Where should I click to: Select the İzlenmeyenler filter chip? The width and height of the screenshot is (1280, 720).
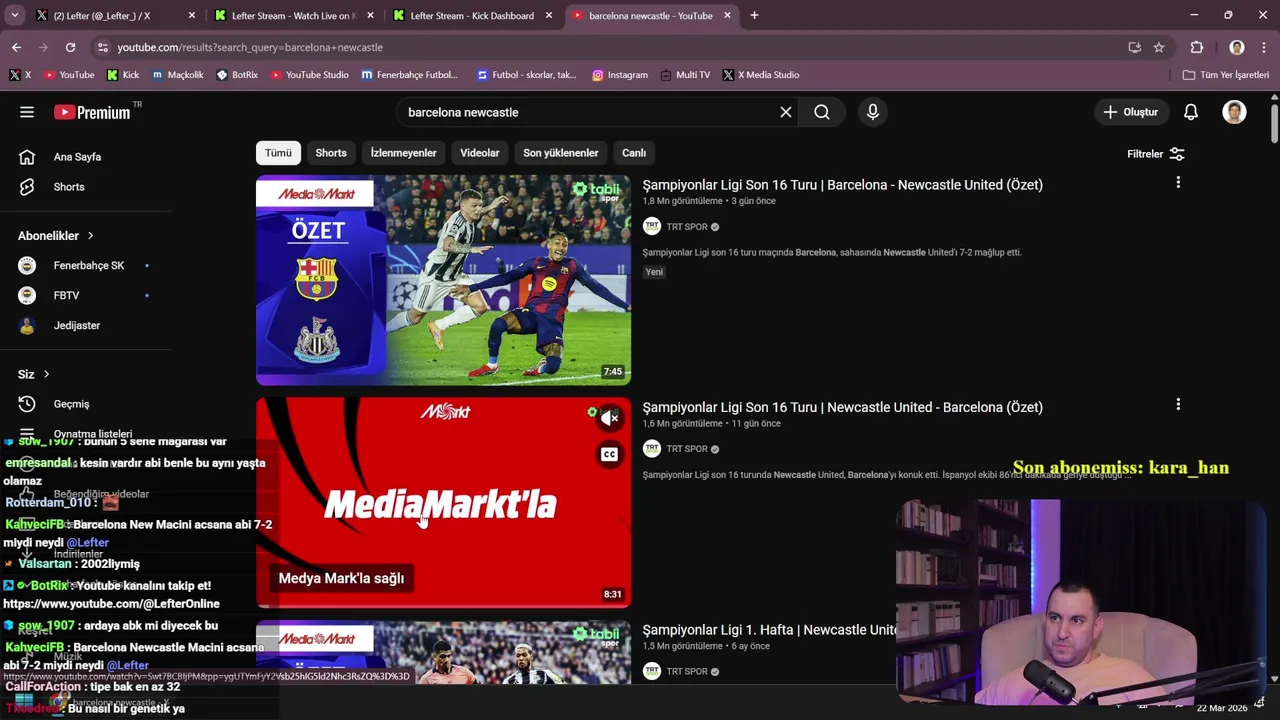point(404,153)
